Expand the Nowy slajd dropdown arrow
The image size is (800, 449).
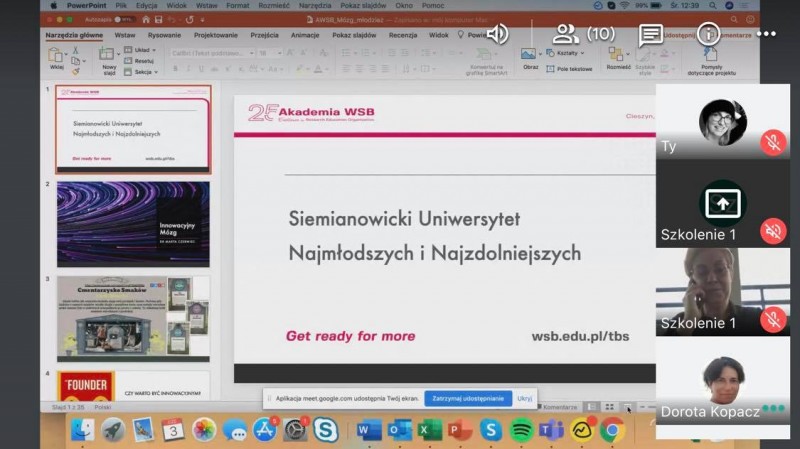tap(118, 54)
